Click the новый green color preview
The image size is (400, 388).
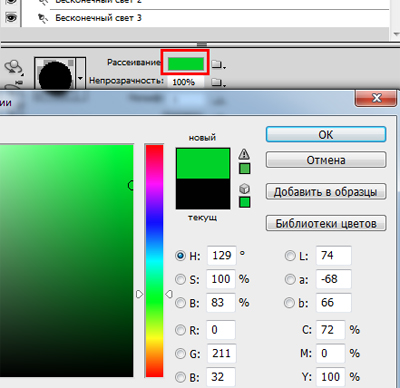point(203,163)
